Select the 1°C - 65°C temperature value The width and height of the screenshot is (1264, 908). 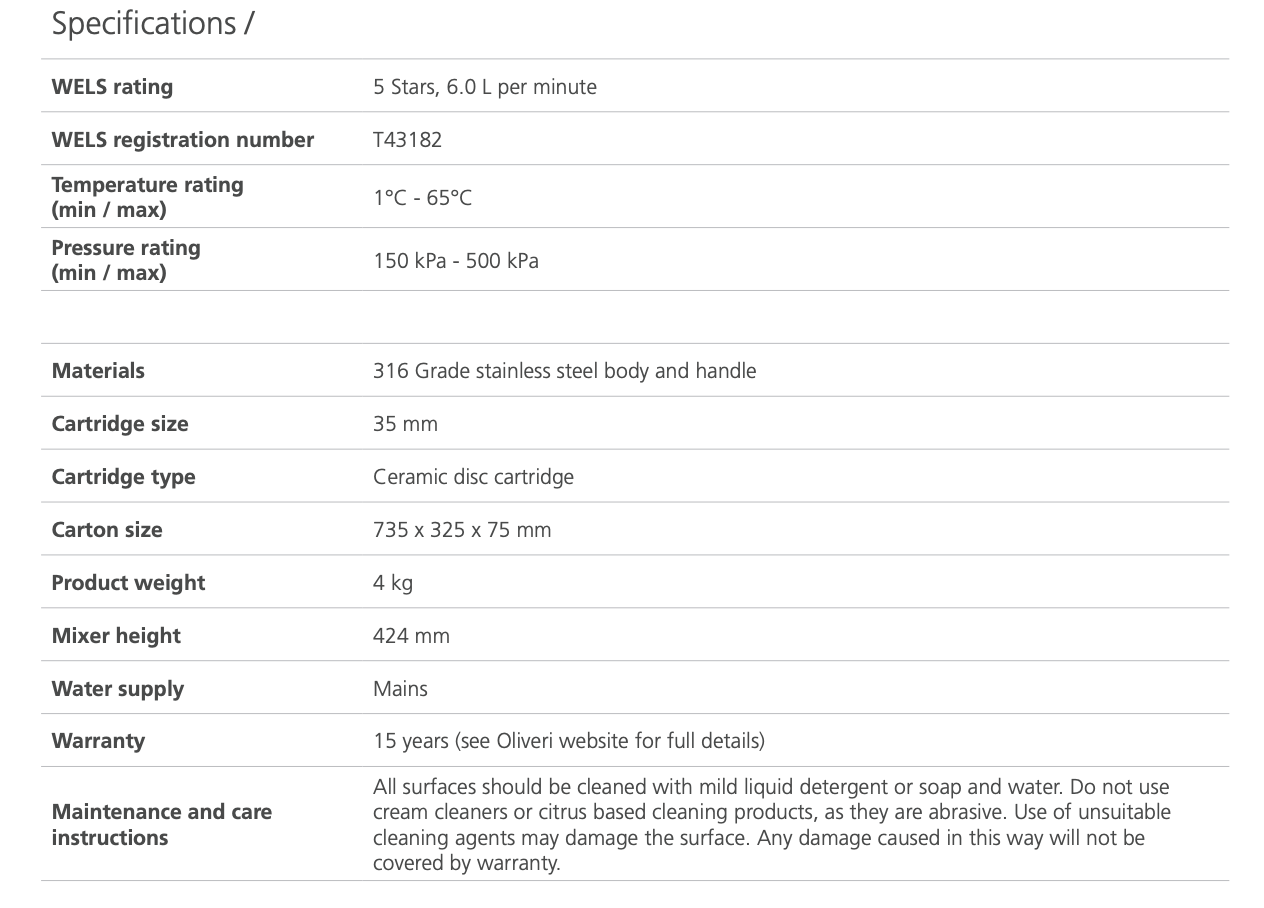click(422, 198)
